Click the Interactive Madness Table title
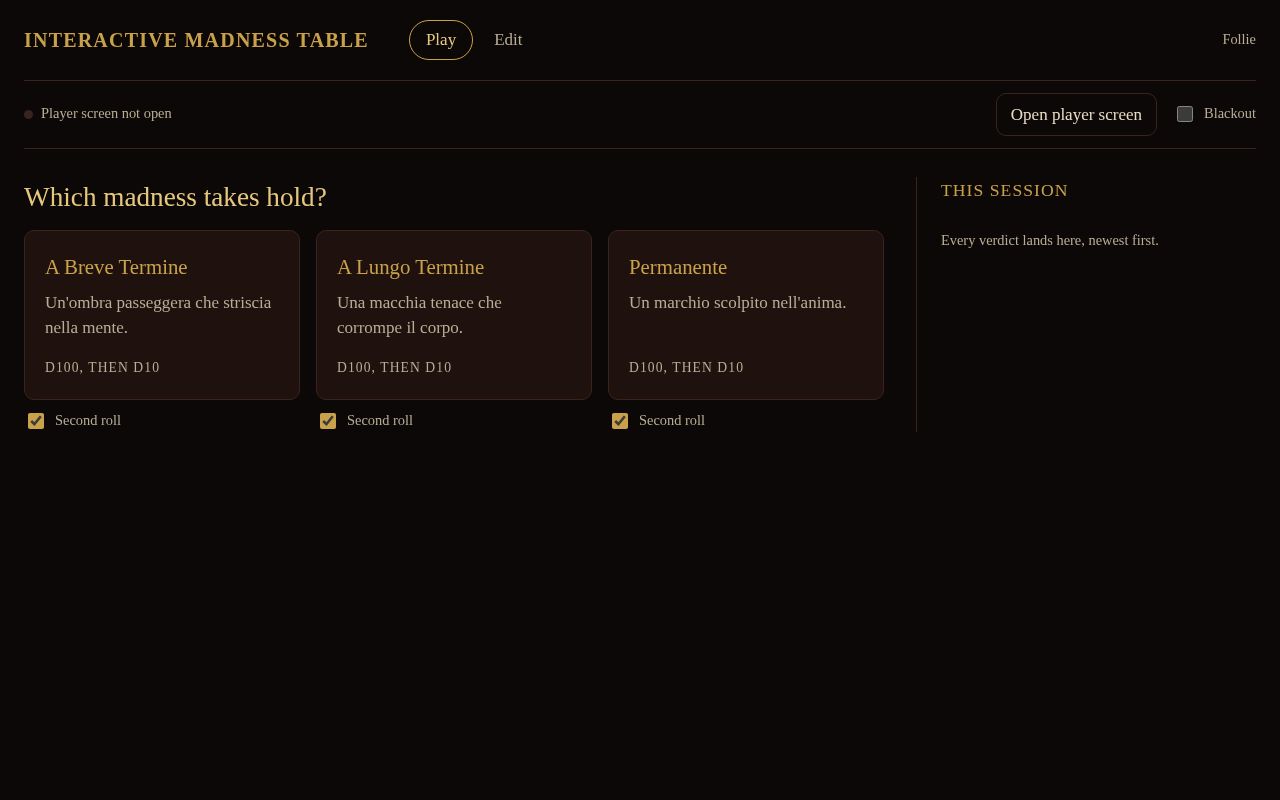The width and height of the screenshot is (1280, 800). 196,40
